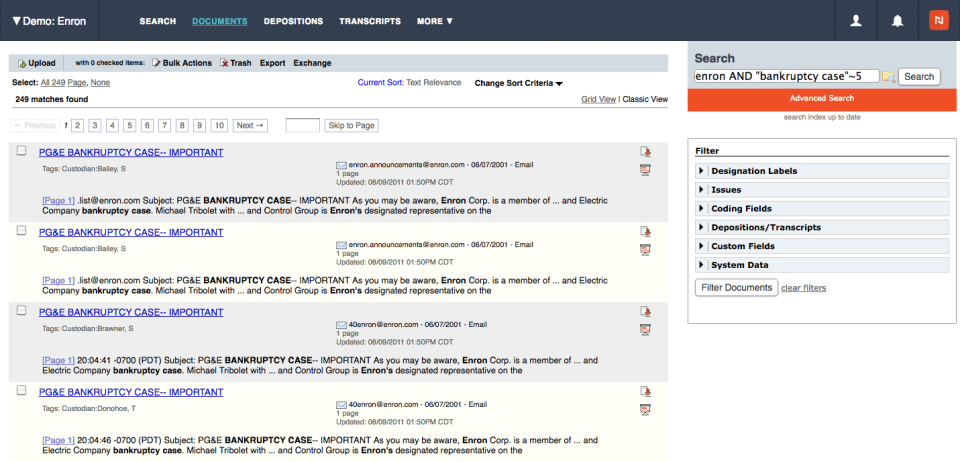Open presentation icon for Brawner, S document
Image resolution: width=960 pixels, height=462 pixels.
pos(645,330)
